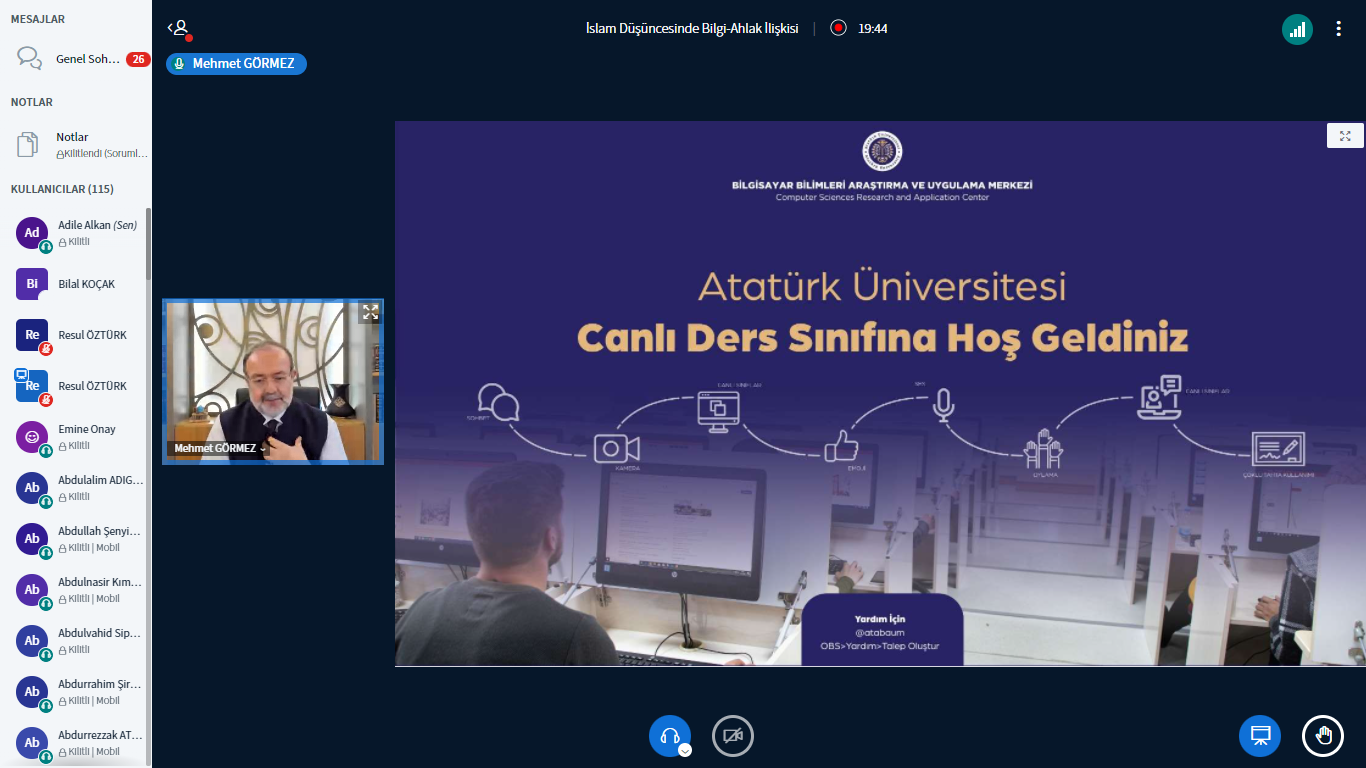The width and height of the screenshot is (1366, 768).
Task: Open the Notlar shared notes item
Action: [x=100, y=145]
